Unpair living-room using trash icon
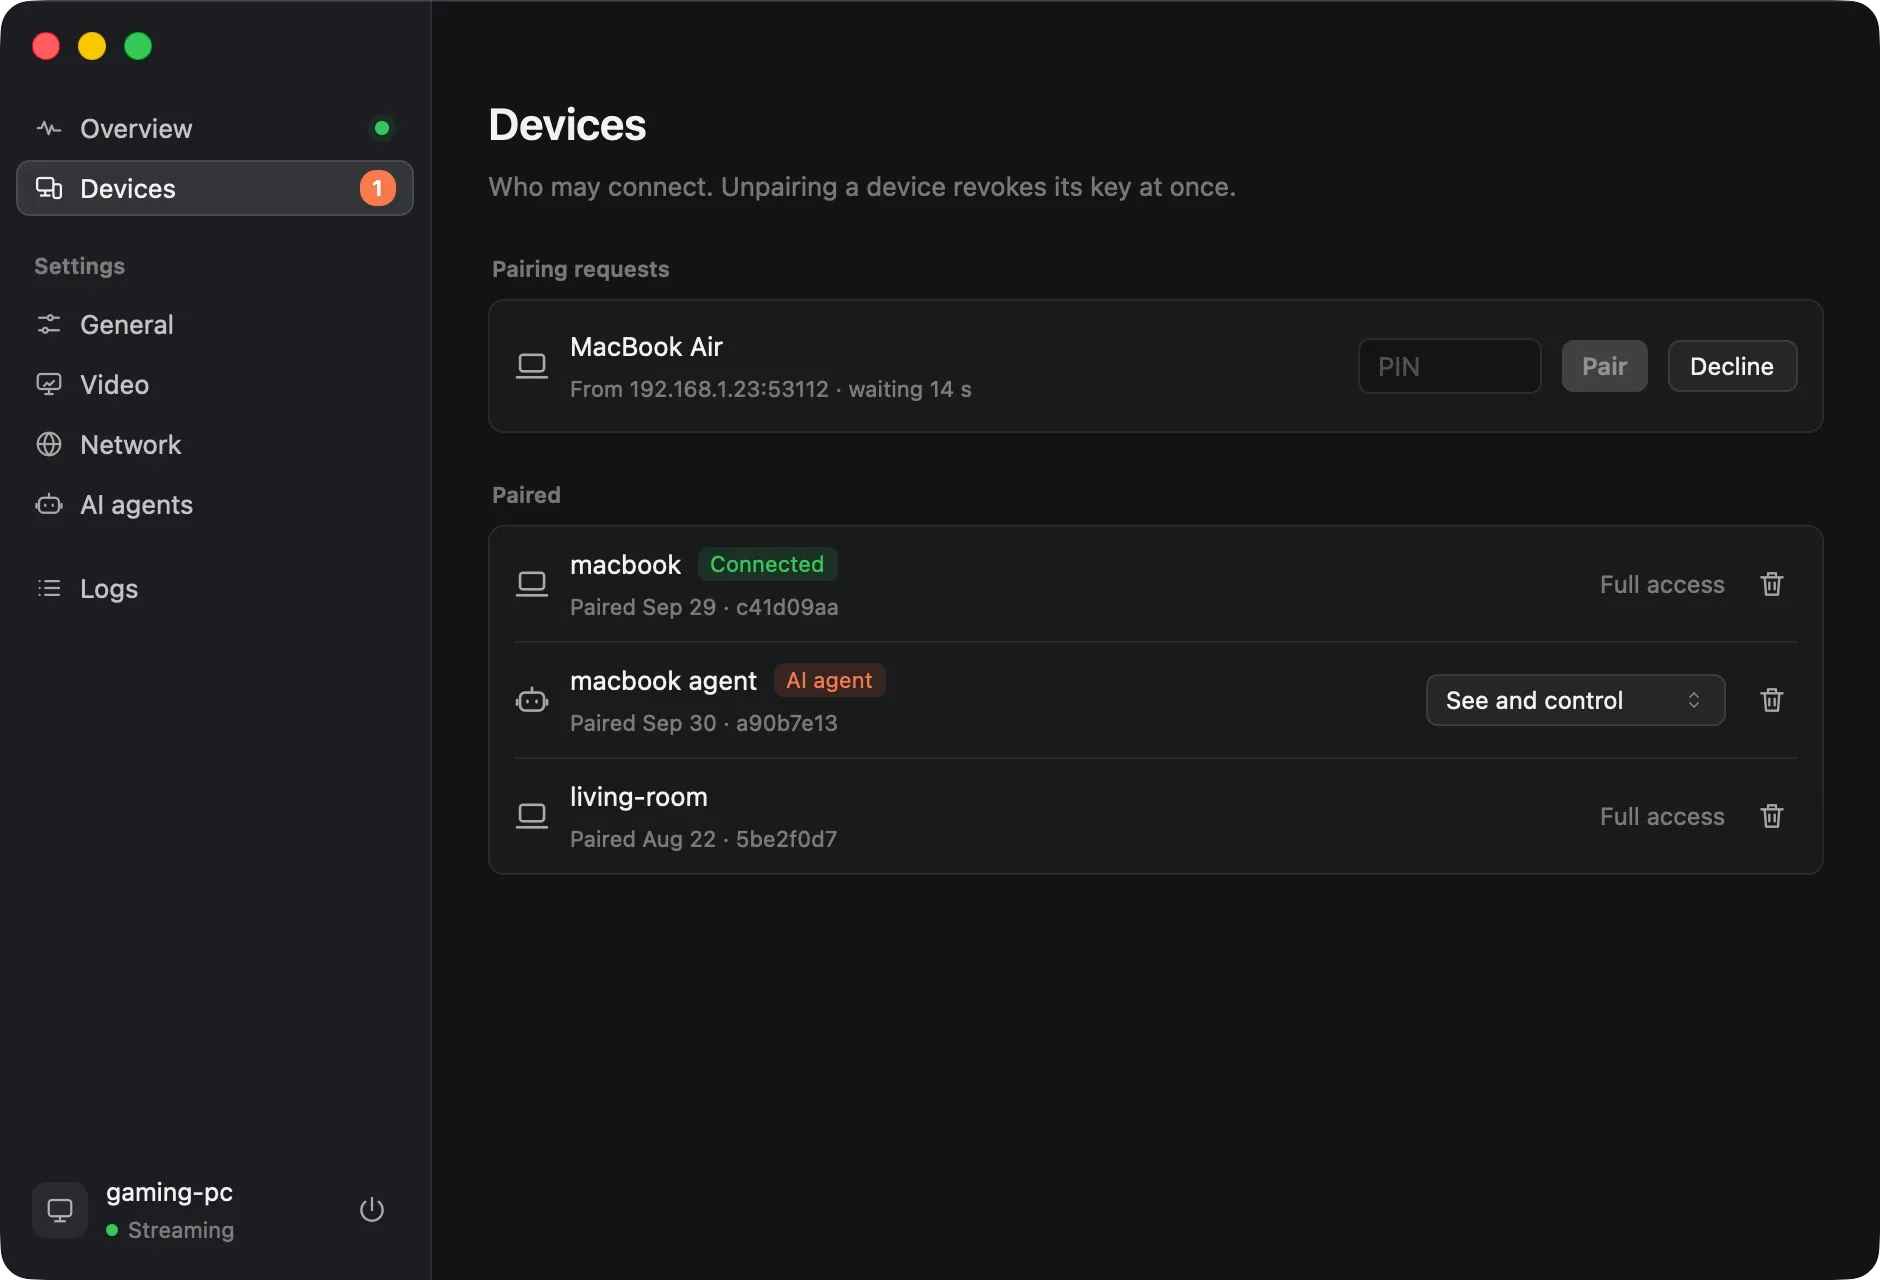1880x1280 pixels. click(1771, 816)
